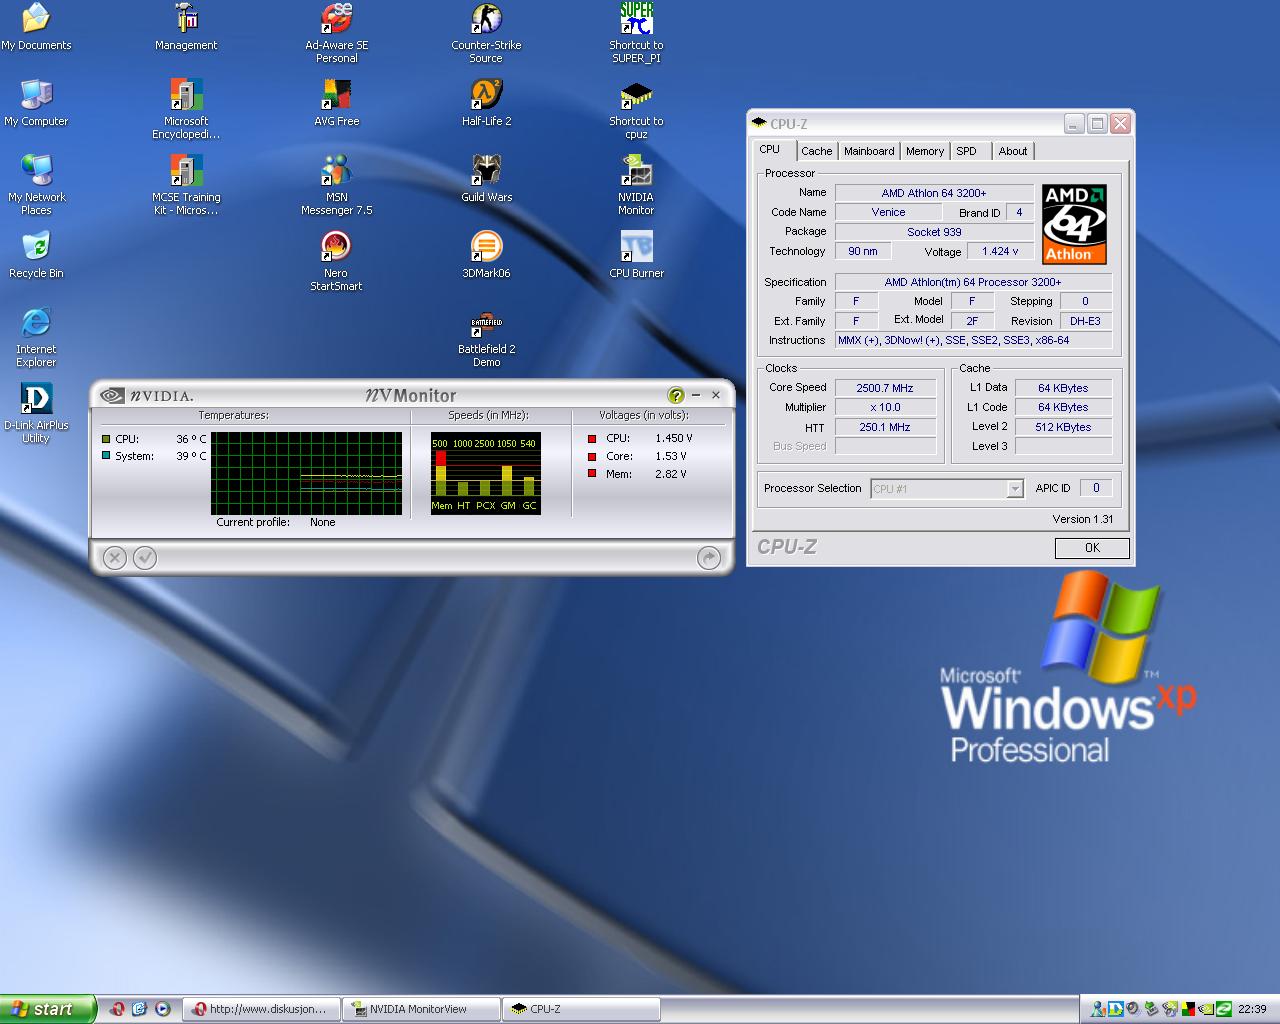
Task: Select the Shortcut to SUPER_PI icon
Action: coord(636,32)
